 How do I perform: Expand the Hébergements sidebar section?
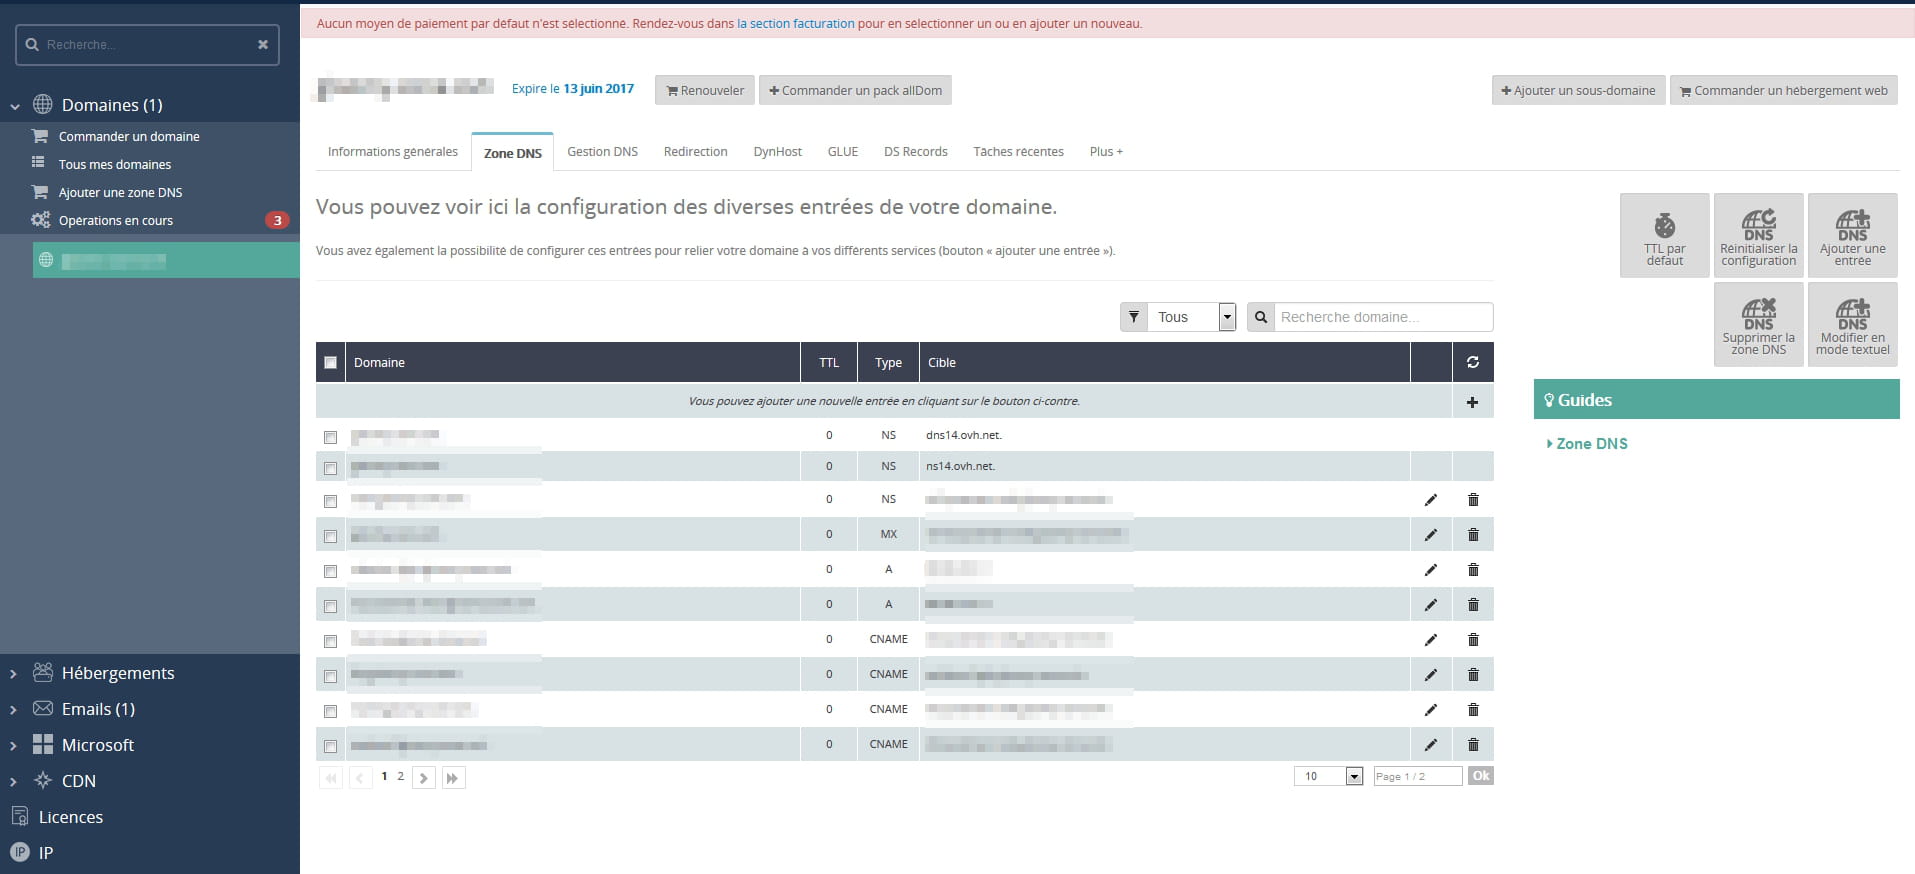(117, 673)
